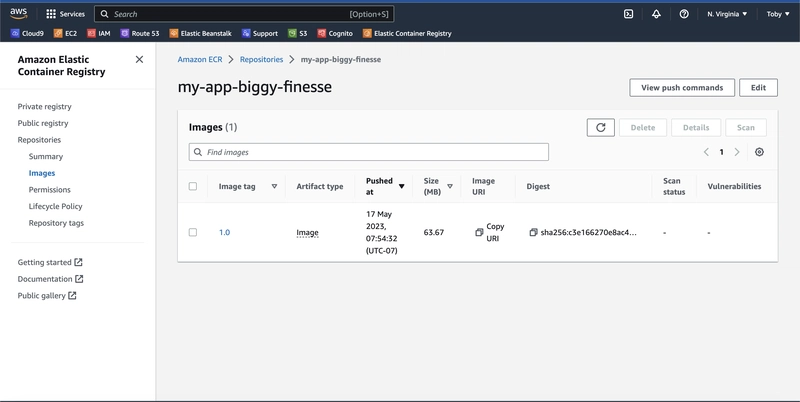Open the Toby account dropdown
This screenshot has width=800, height=402.
pyautogui.click(x=778, y=14)
